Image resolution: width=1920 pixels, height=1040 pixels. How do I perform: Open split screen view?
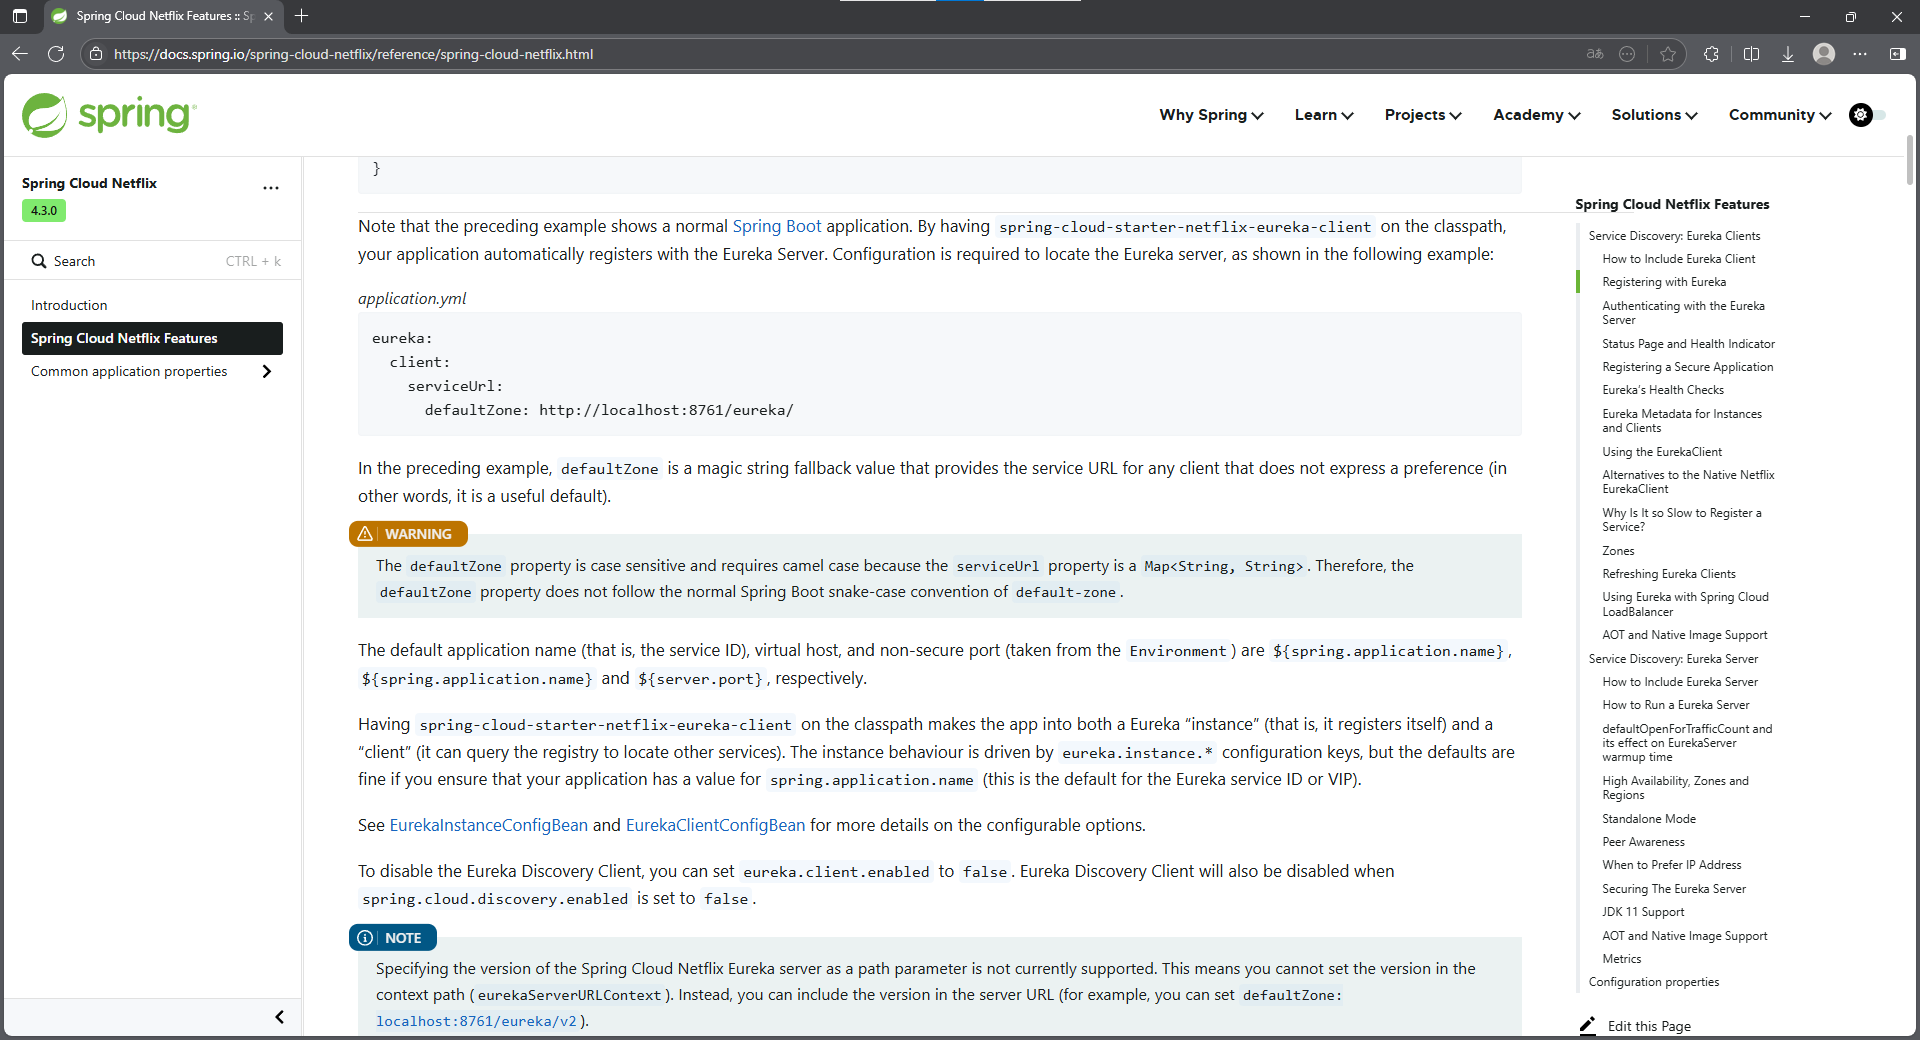pyautogui.click(x=1751, y=54)
